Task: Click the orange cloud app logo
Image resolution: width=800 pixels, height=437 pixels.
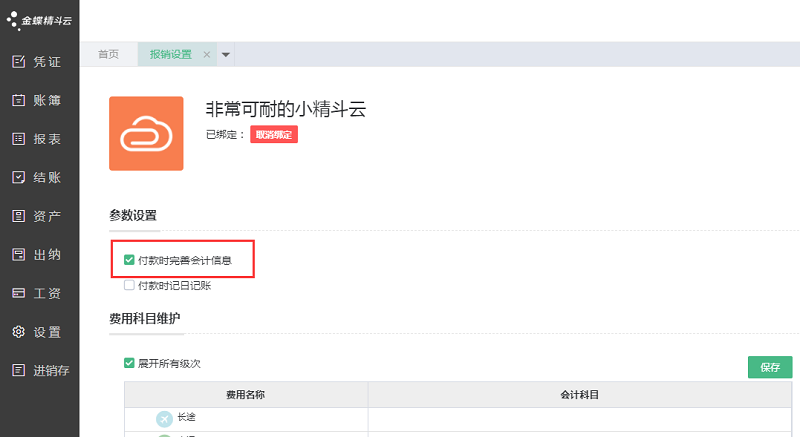Action: point(146,134)
